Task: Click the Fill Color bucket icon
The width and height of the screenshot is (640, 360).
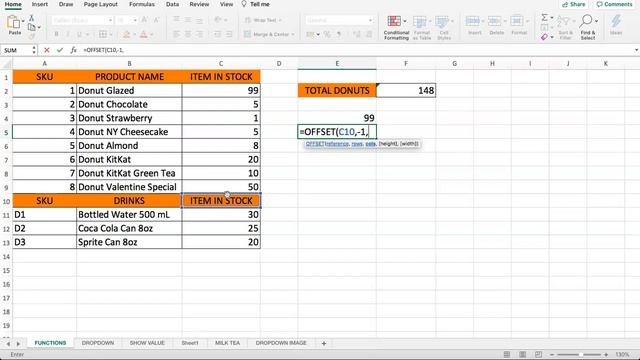Action: pos(127,34)
